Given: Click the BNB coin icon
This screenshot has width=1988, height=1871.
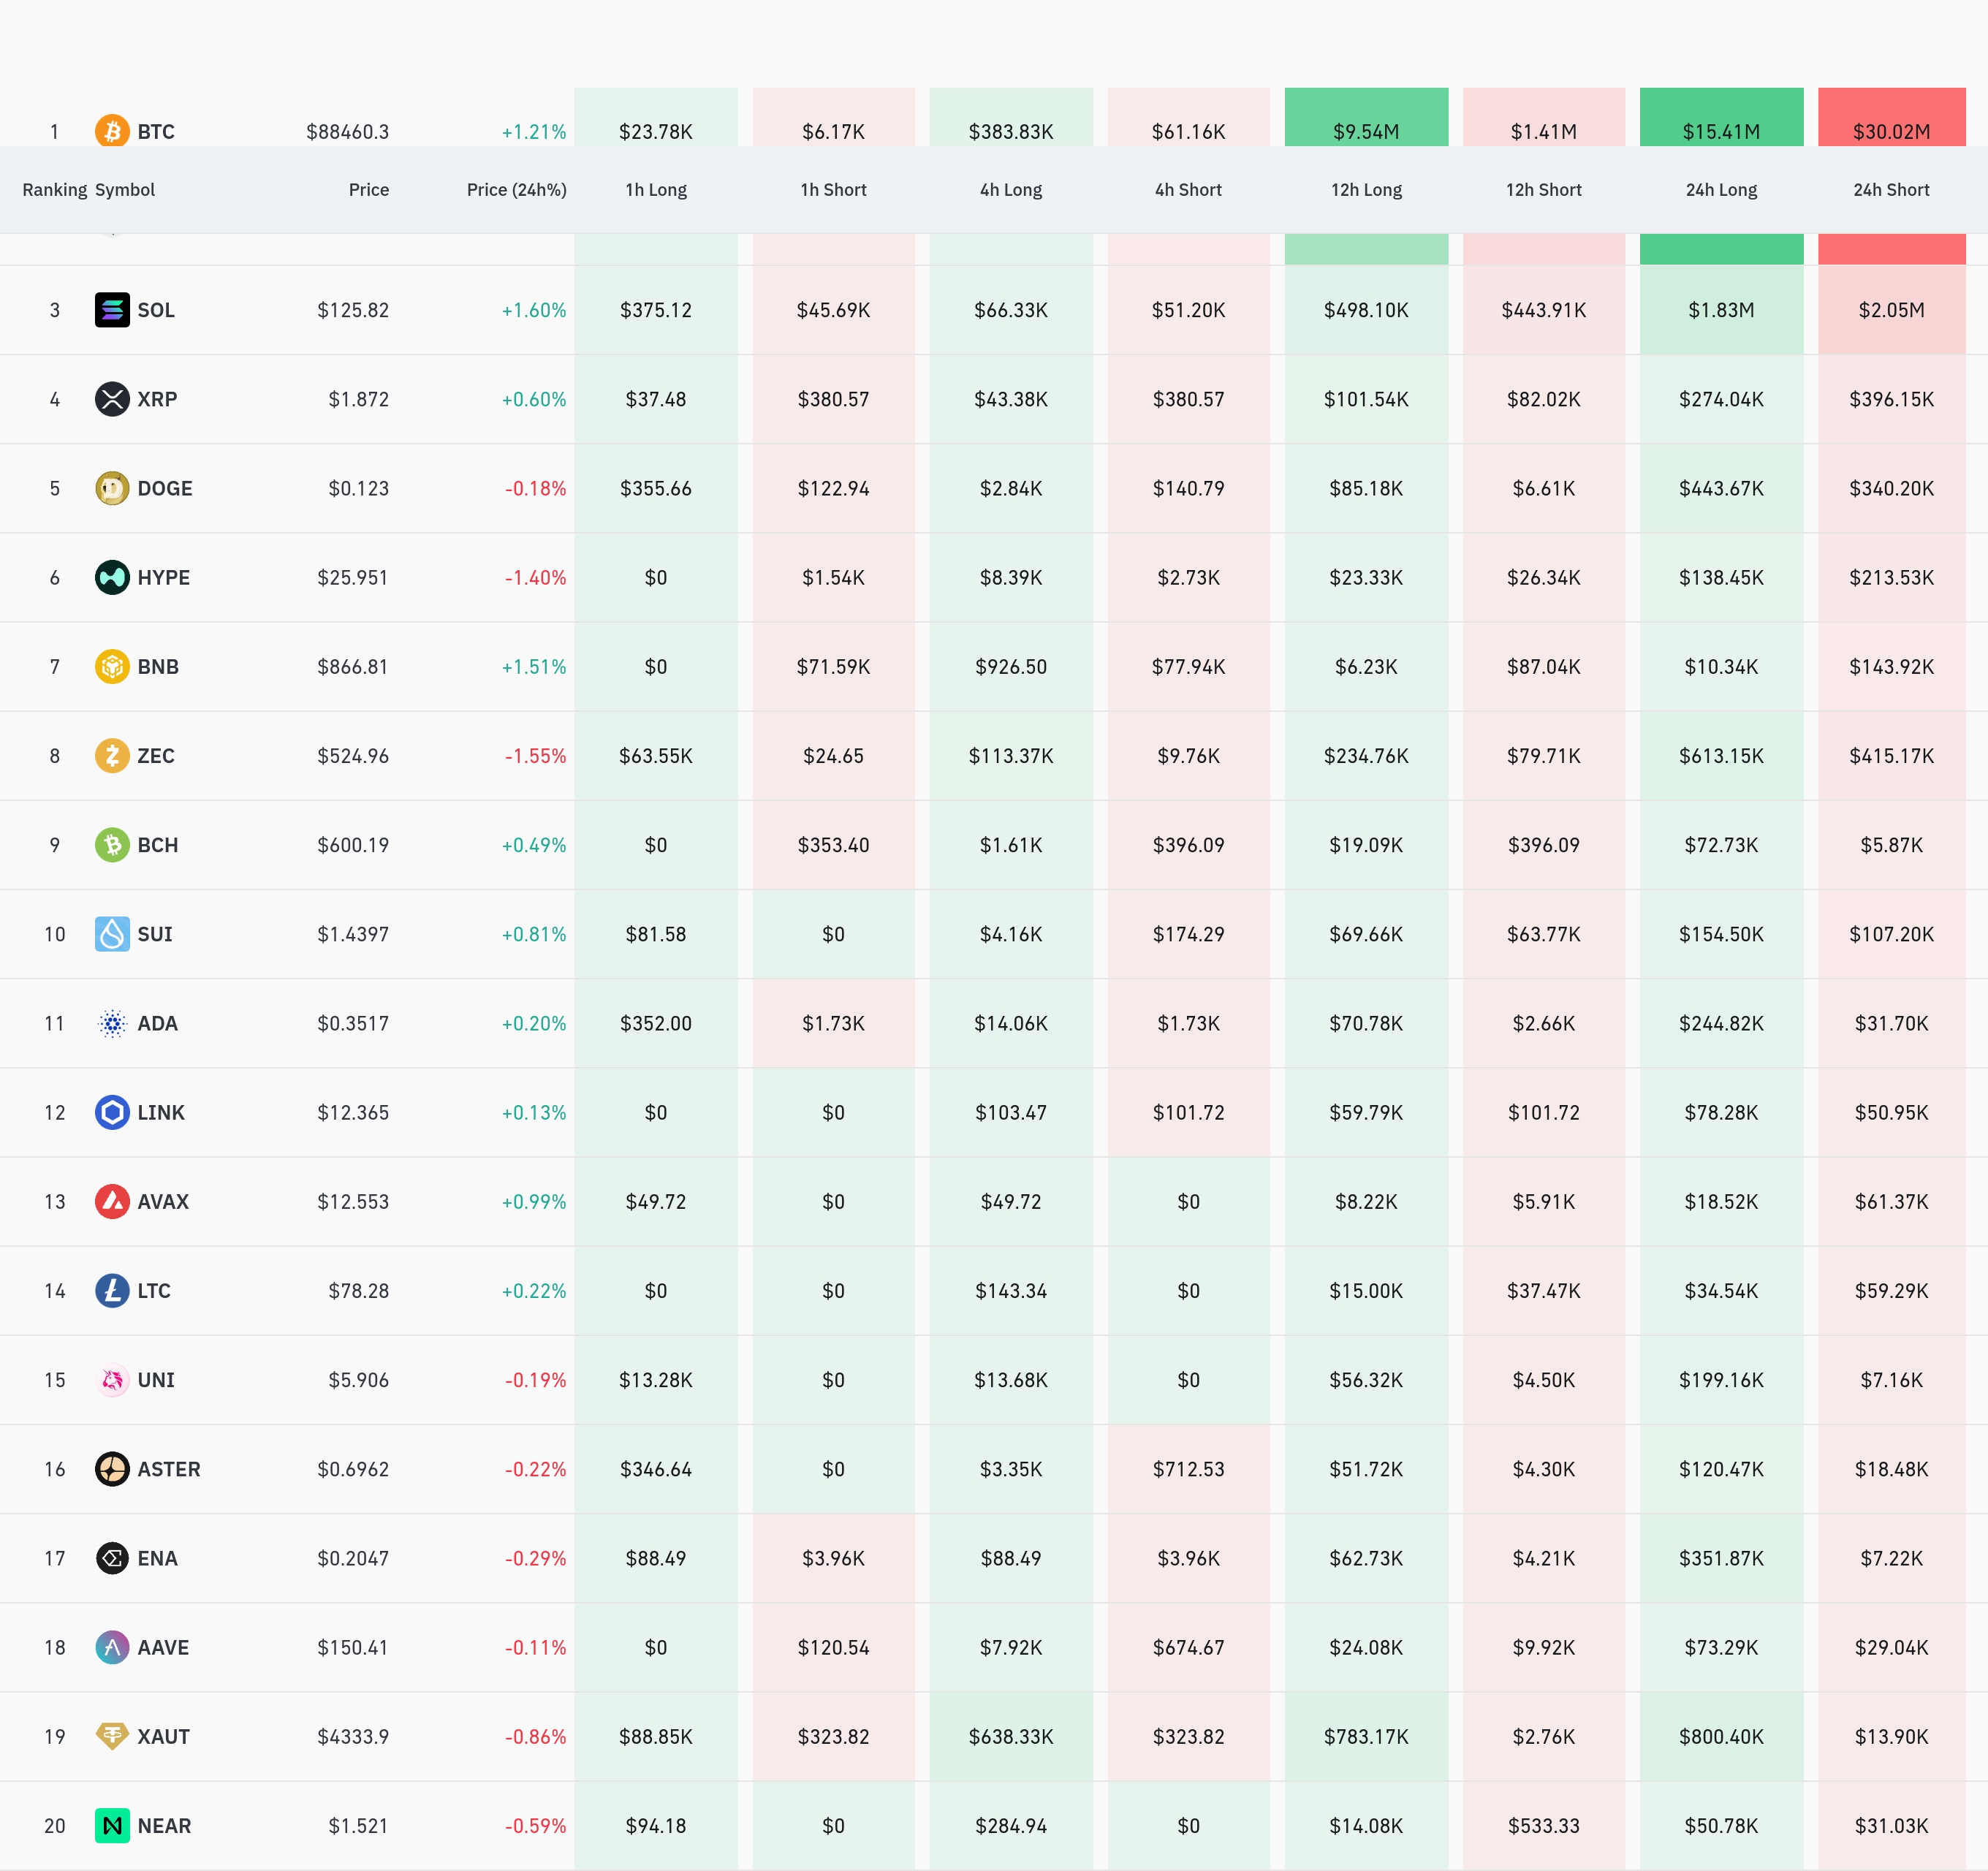Looking at the screenshot, I should click(112, 666).
